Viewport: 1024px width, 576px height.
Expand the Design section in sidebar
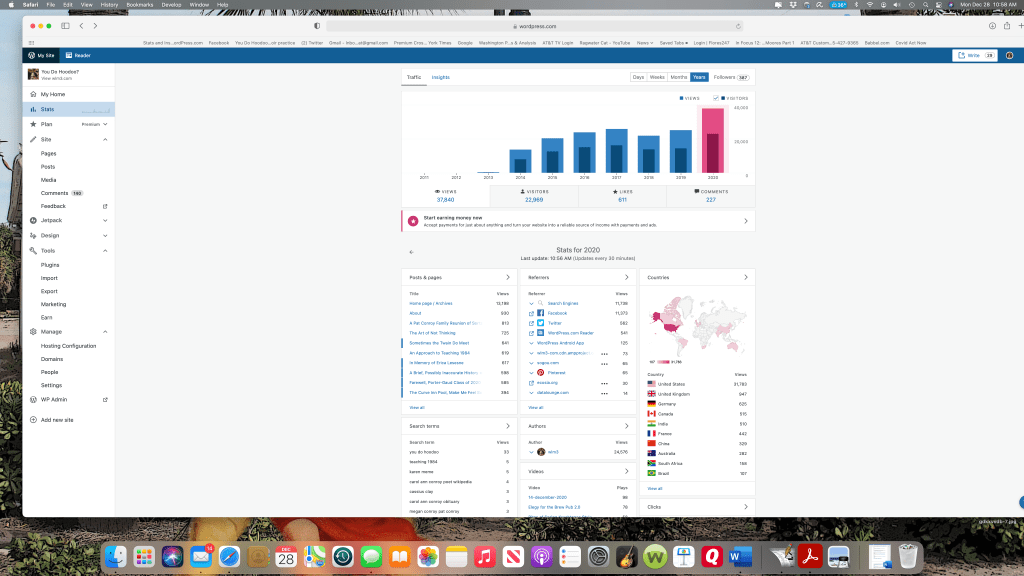(105, 235)
